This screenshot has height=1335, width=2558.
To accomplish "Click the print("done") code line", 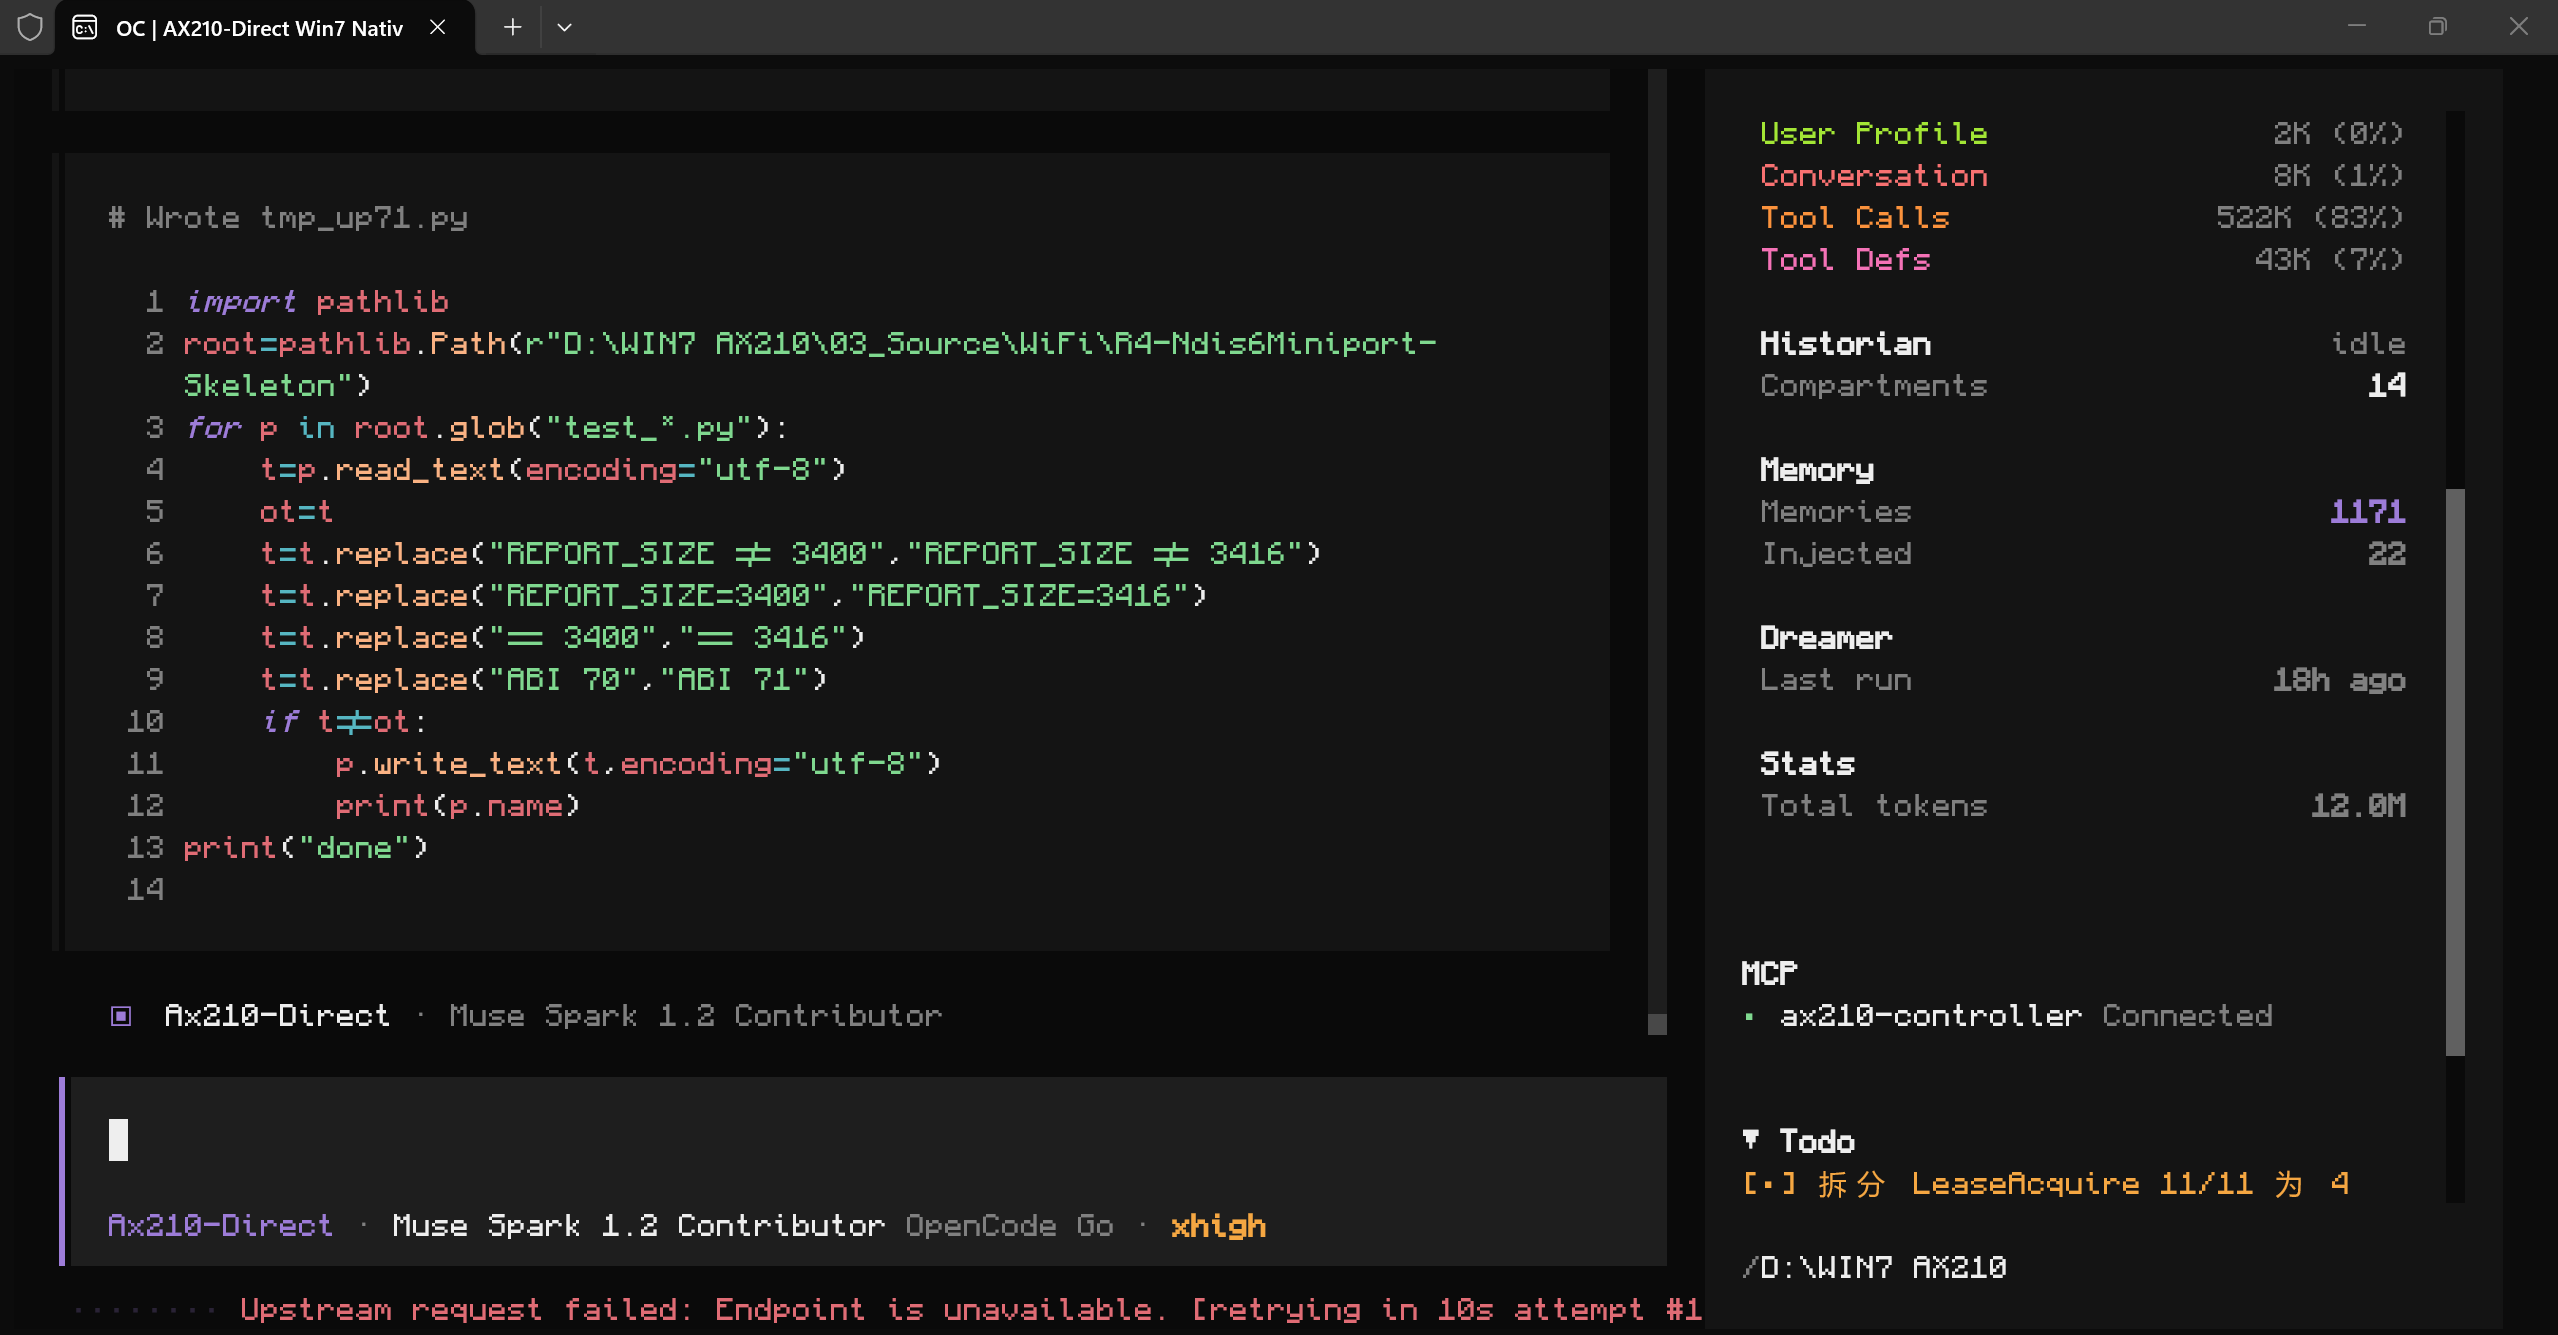I will coord(306,847).
